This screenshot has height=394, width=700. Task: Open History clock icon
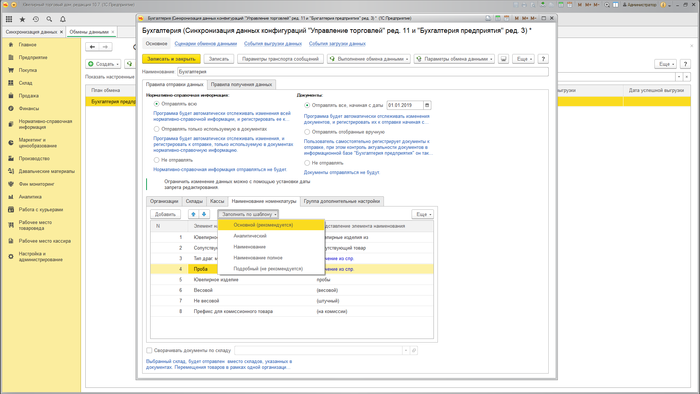pyautogui.click(x=36, y=19)
